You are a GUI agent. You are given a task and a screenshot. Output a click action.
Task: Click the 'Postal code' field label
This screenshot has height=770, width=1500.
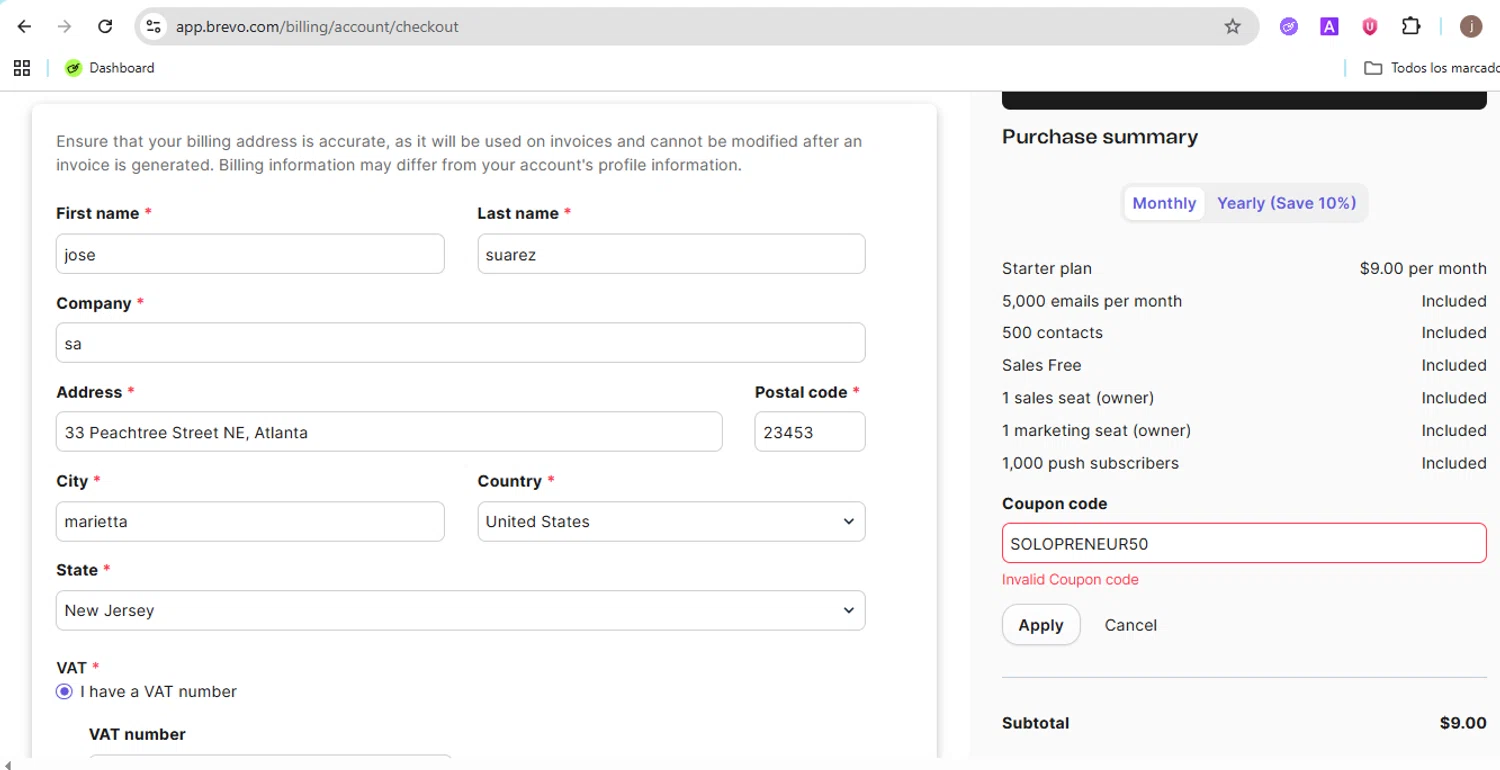[801, 392]
